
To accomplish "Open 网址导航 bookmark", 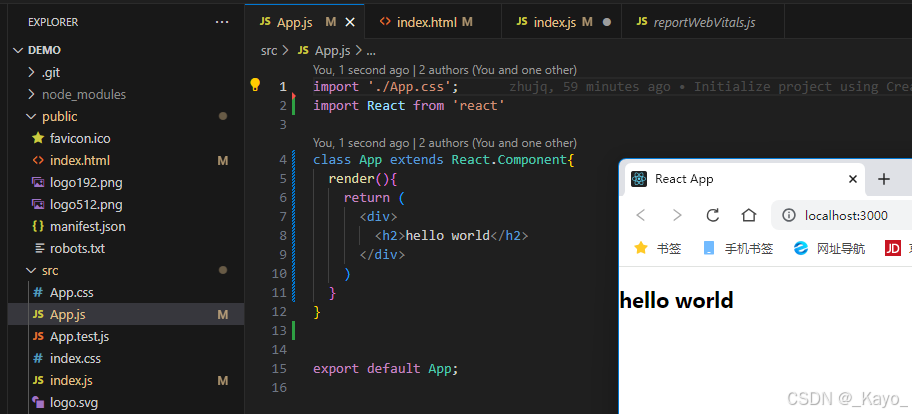I will click(x=829, y=248).
